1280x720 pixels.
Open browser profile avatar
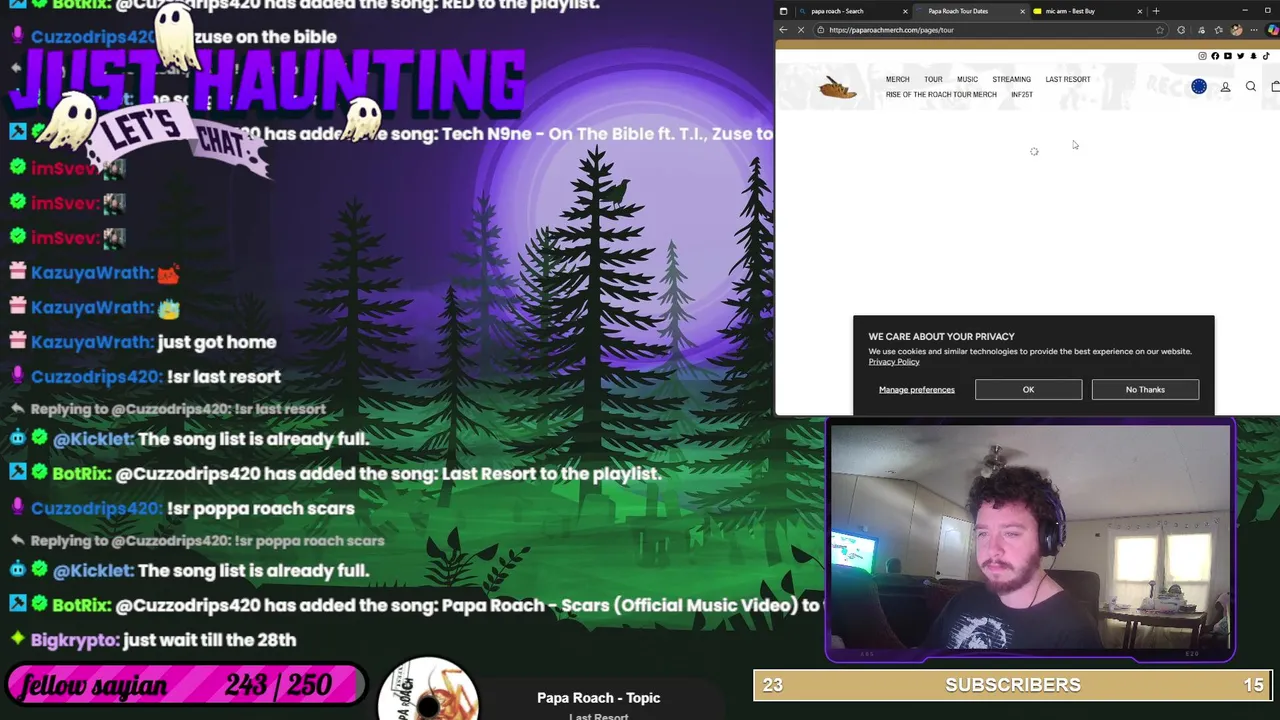(1236, 30)
